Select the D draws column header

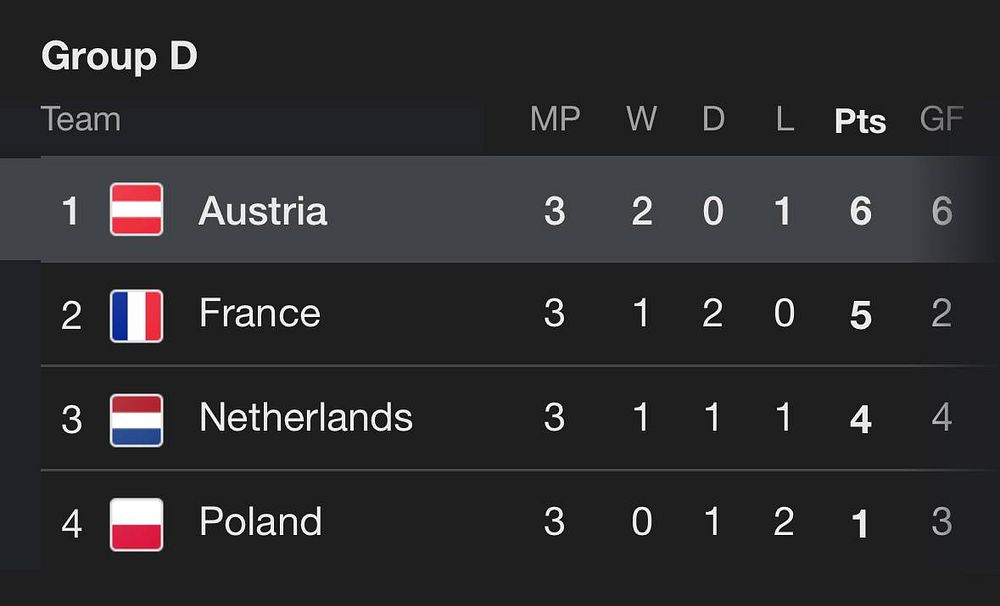(713, 119)
